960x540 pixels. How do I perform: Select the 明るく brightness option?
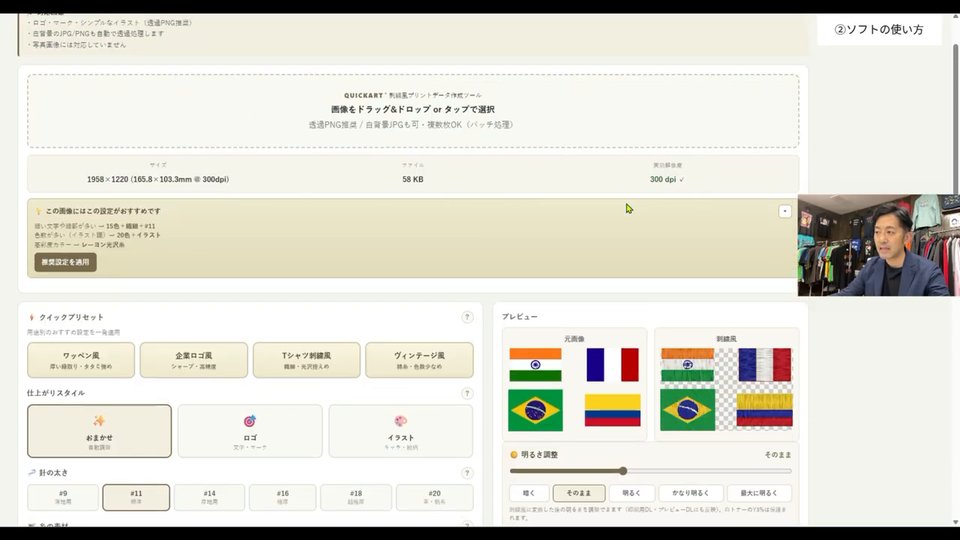[x=631, y=493]
